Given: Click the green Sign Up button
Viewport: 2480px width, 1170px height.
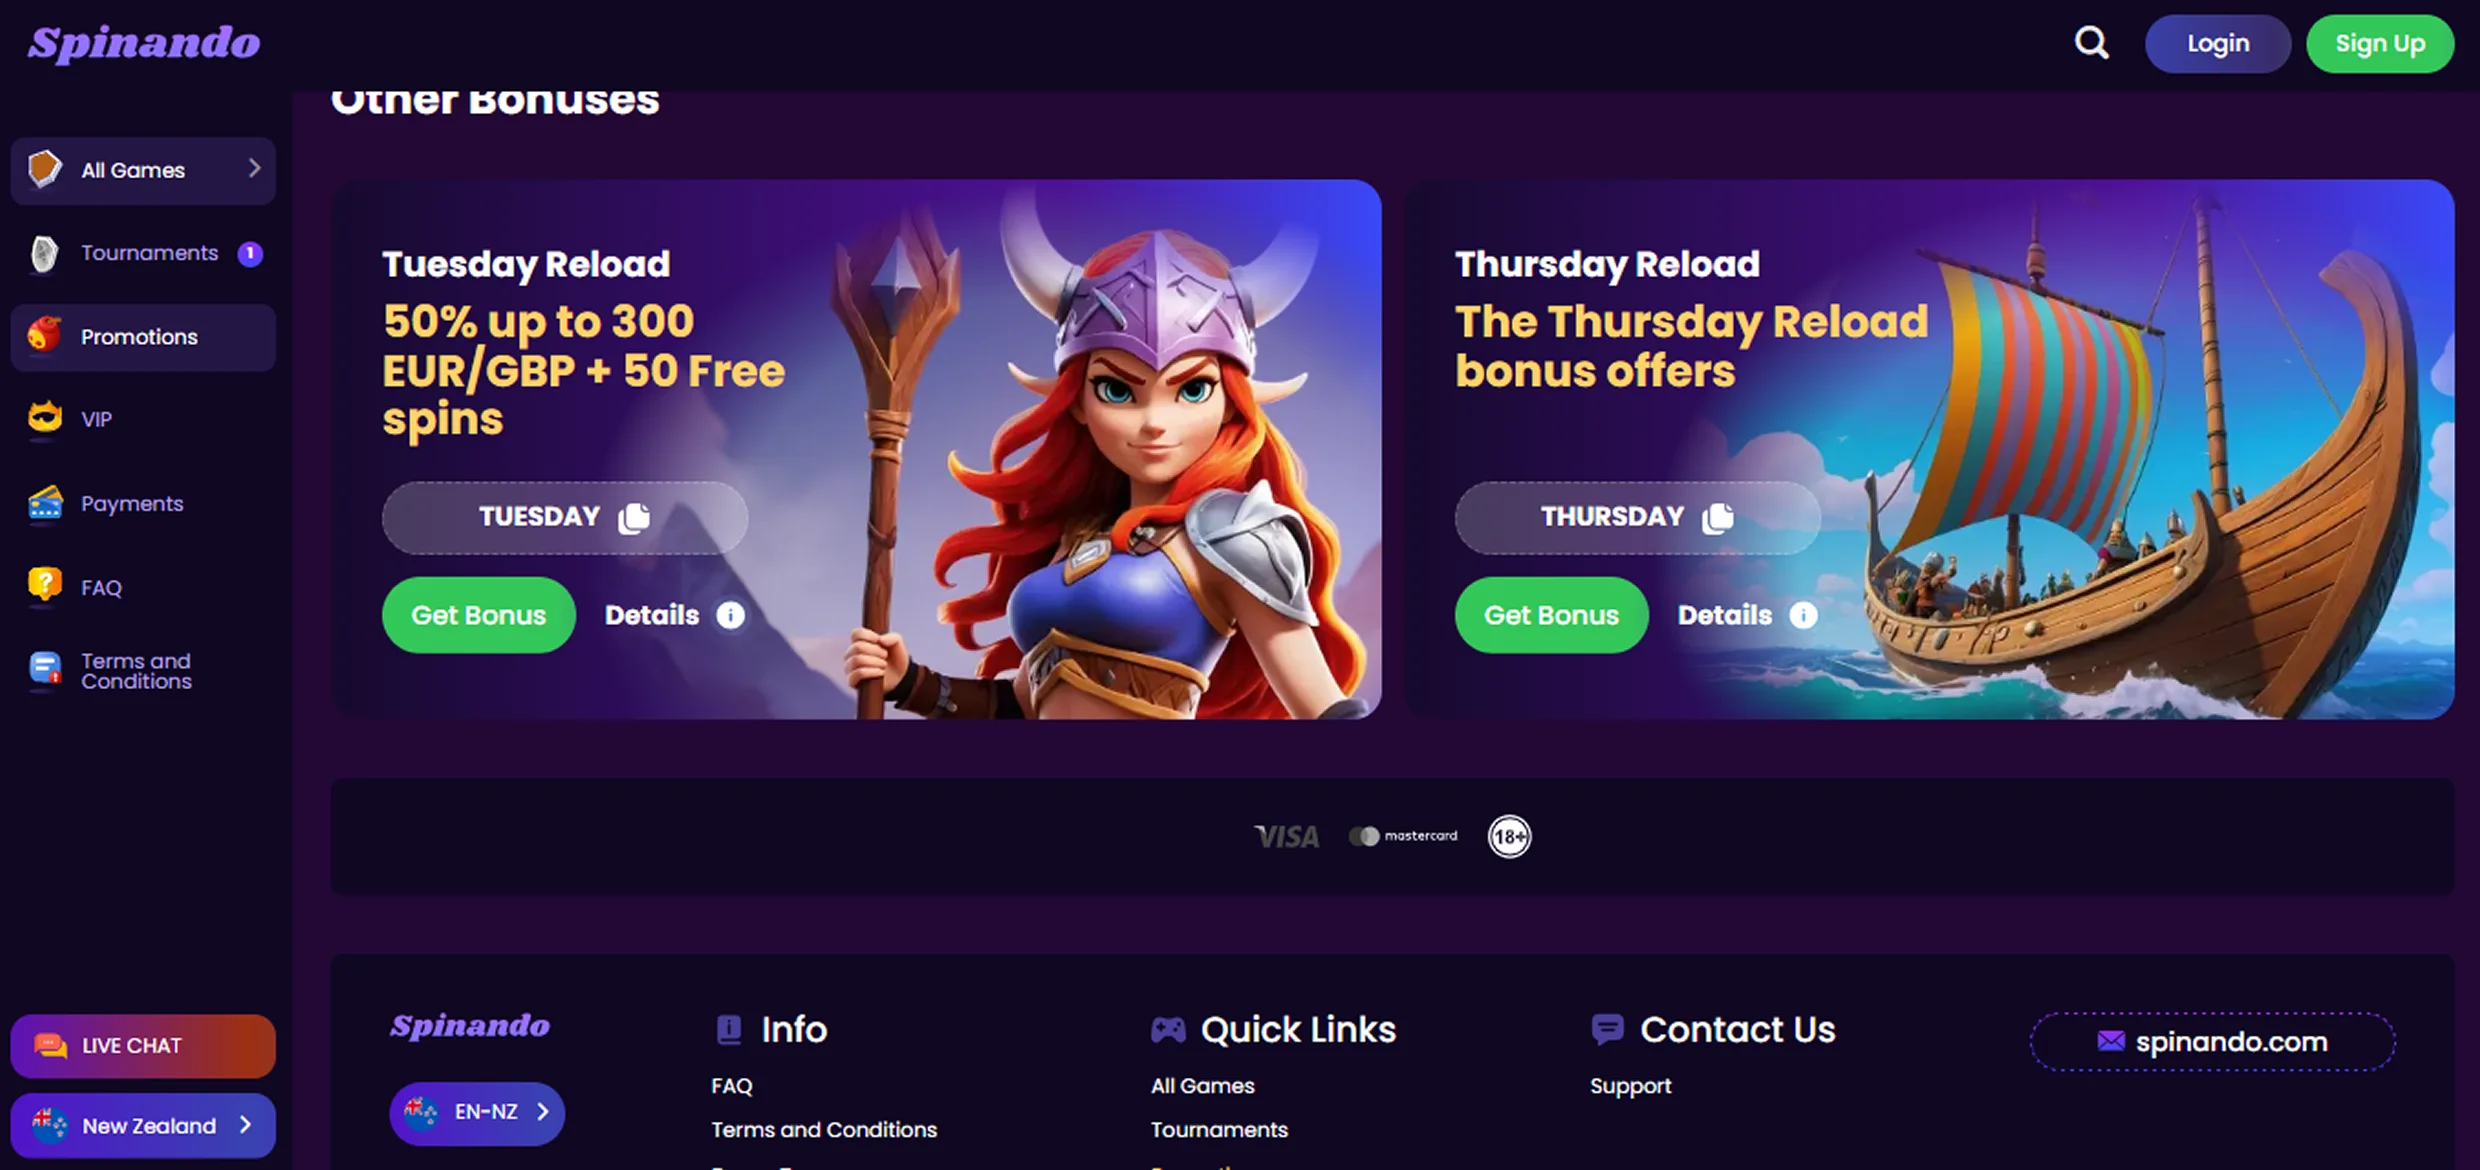Looking at the screenshot, I should coord(2380,43).
